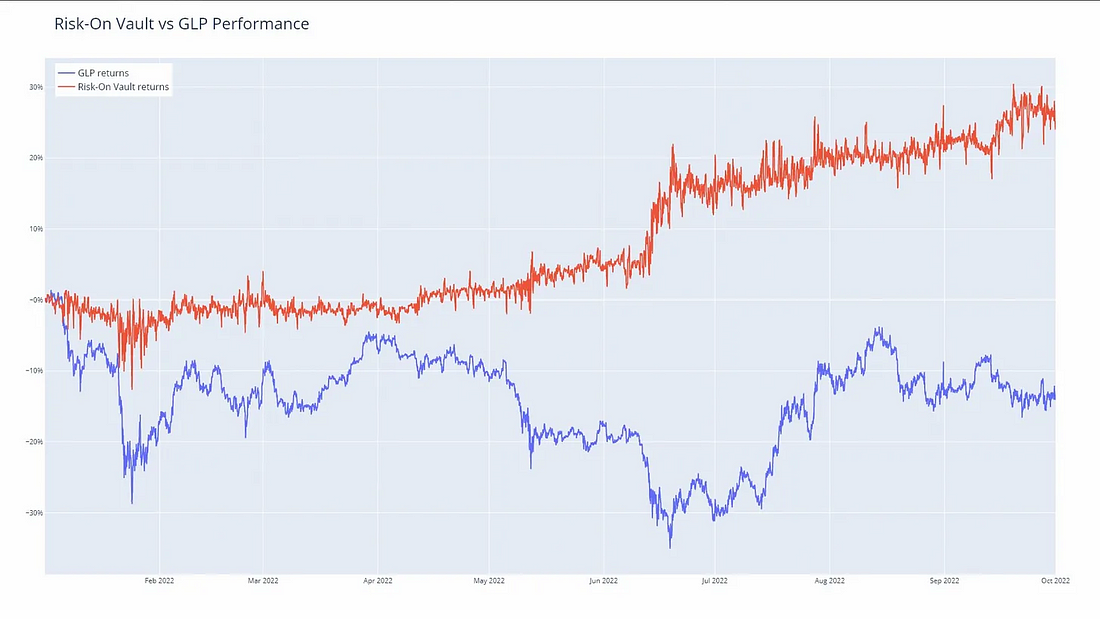Screen dimensions: 1100x619
Task: Click the Aug 2022 axis label
Action: (x=829, y=580)
